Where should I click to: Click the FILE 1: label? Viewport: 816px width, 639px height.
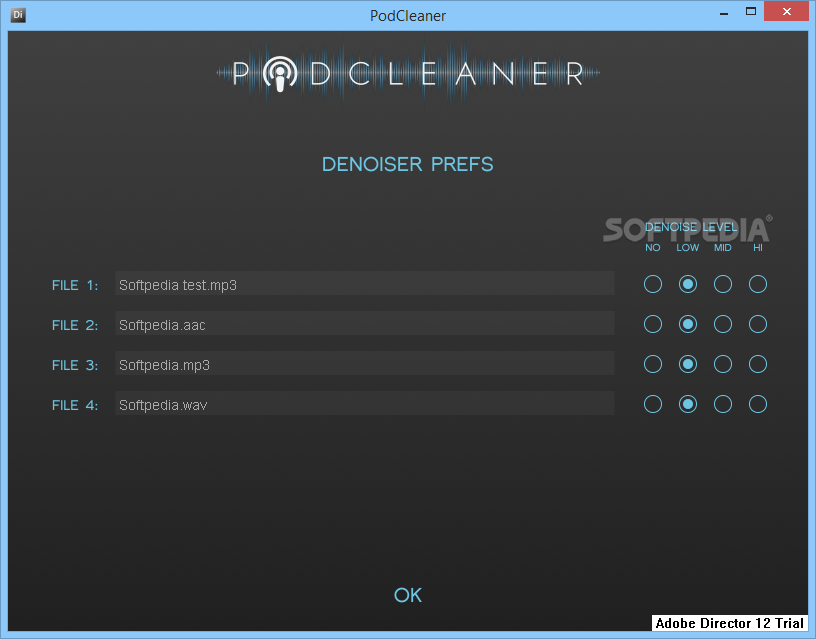coord(75,285)
